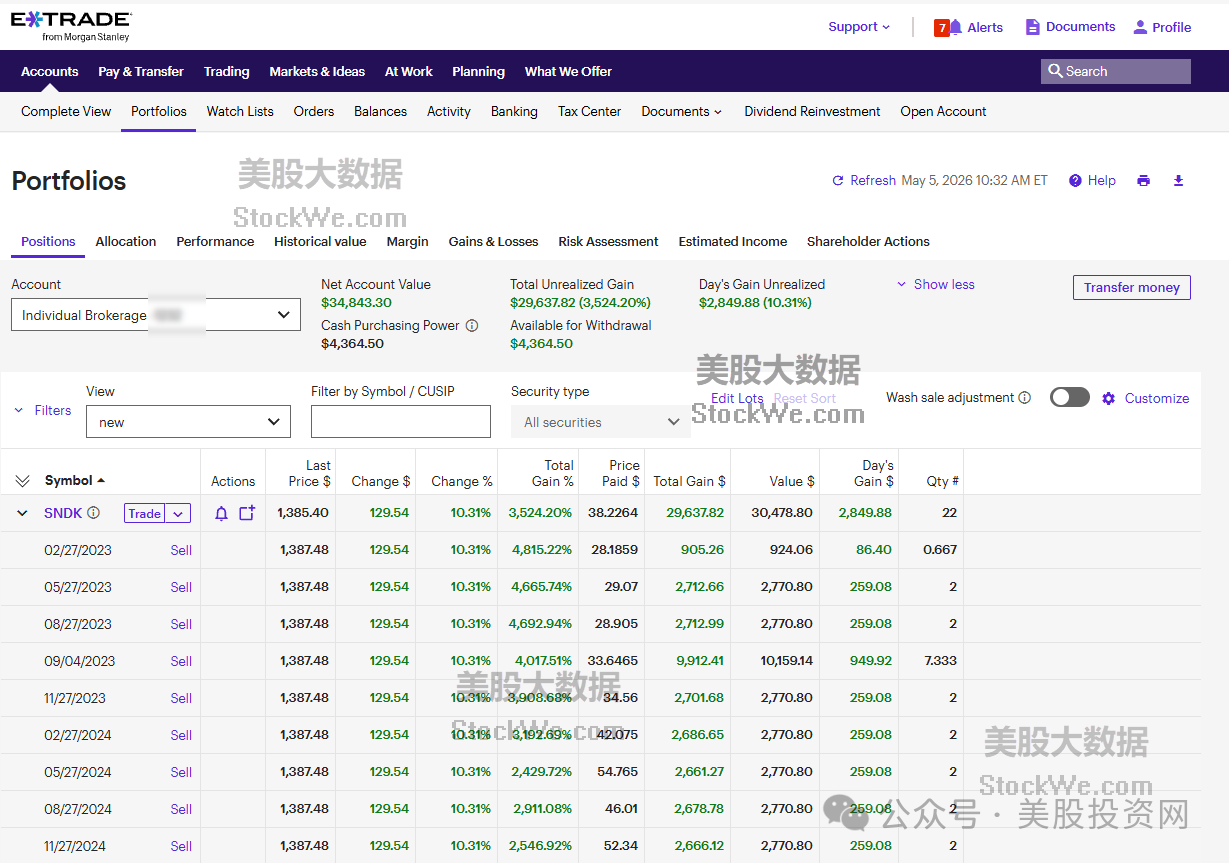The height and width of the screenshot is (863, 1229).
Task: Click the Net Account Value $34,843.30
Action: [356, 303]
